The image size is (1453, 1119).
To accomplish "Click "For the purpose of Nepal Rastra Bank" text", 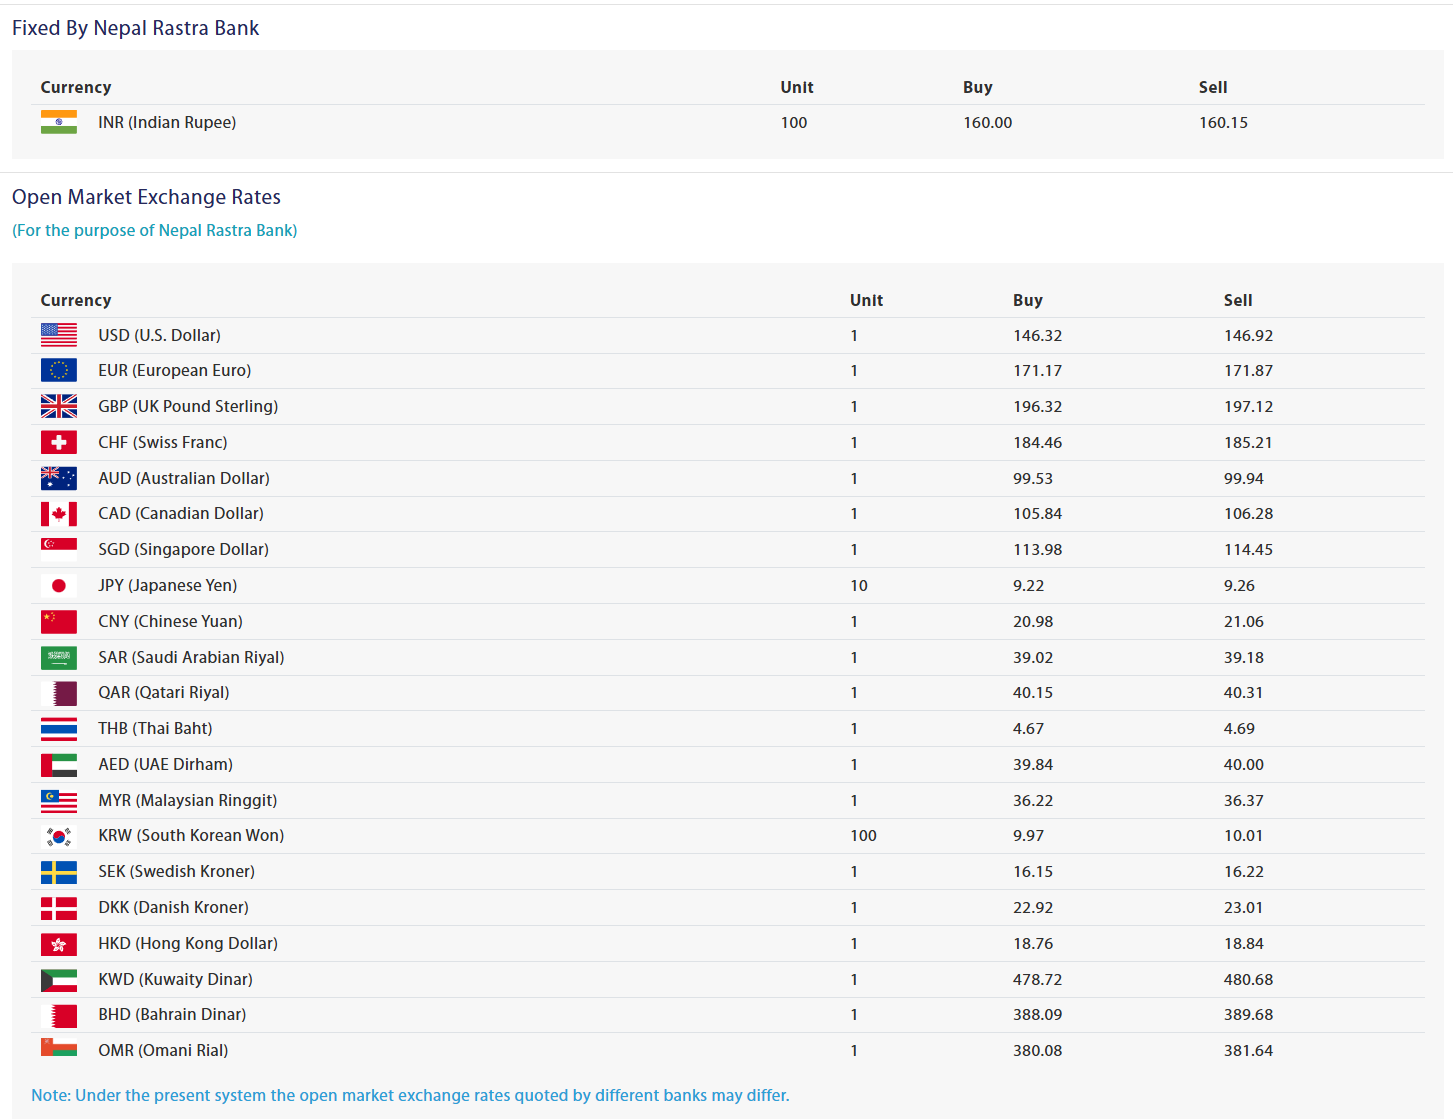I will tap(155, 230).
